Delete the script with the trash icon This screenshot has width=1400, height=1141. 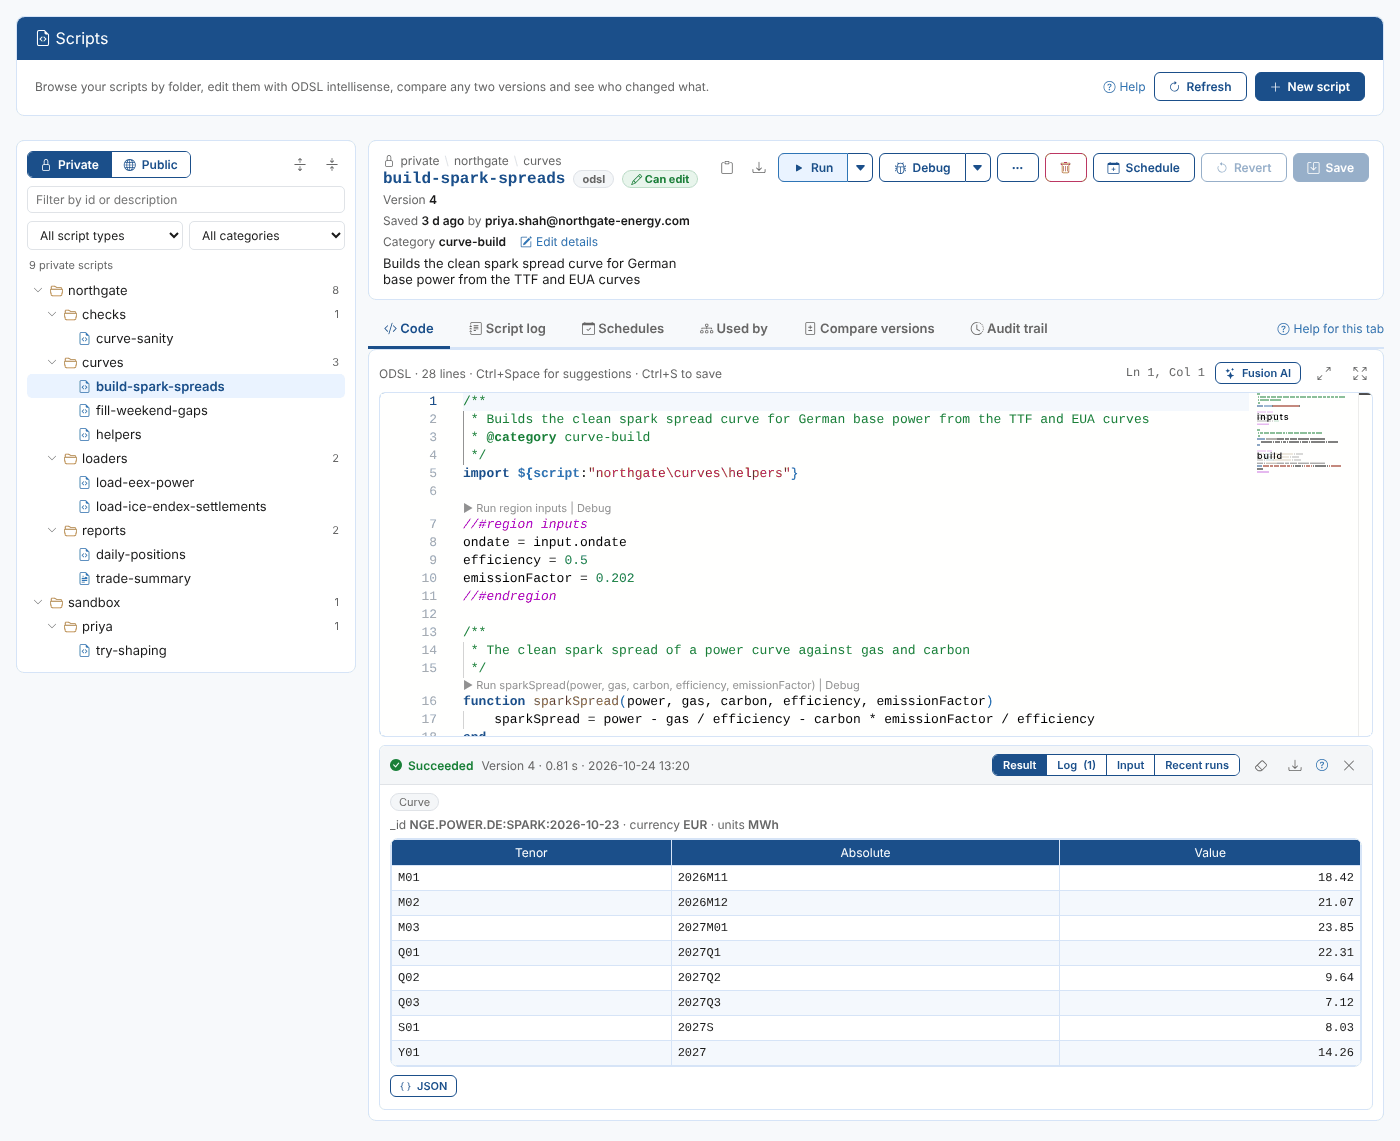point(1065,168)
